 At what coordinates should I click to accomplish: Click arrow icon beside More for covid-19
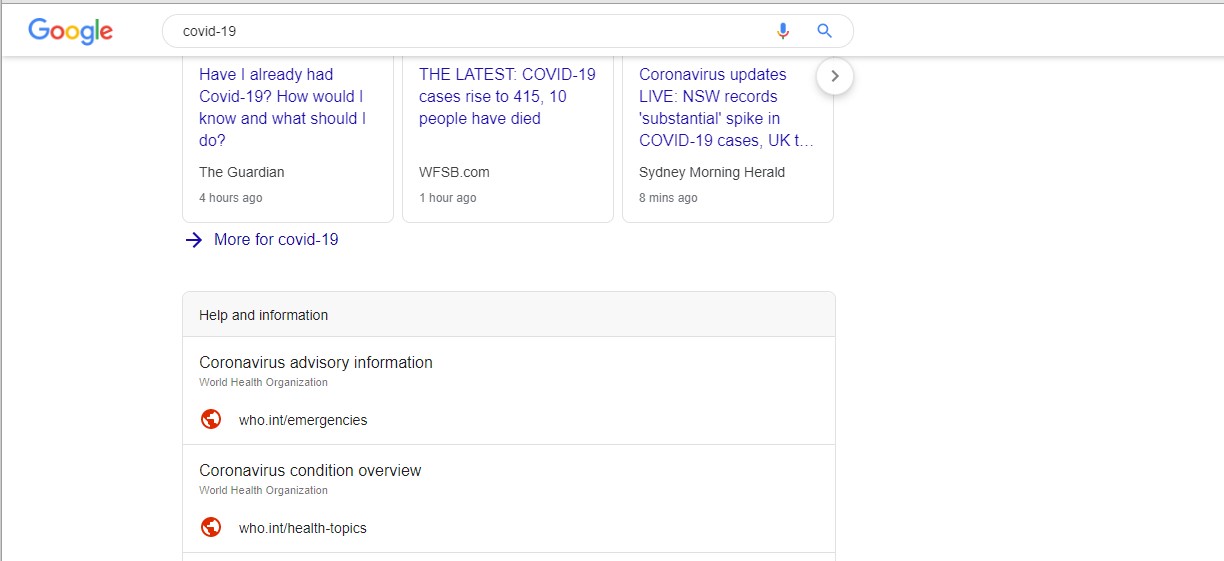[x=194, y=240]
